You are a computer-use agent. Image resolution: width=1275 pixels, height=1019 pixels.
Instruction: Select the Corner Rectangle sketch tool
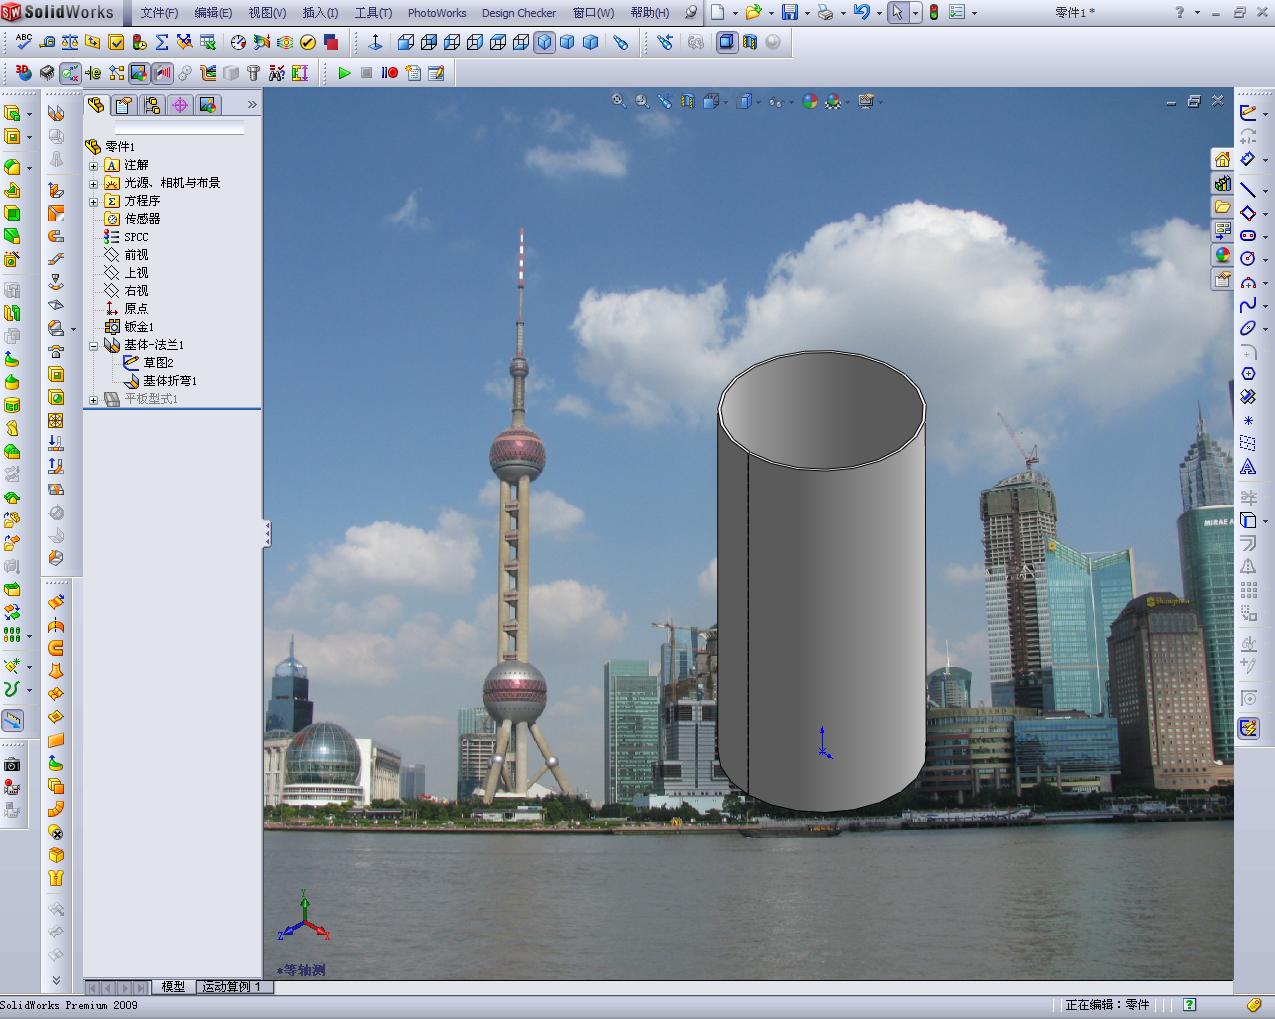click(x=1248, y=212)
